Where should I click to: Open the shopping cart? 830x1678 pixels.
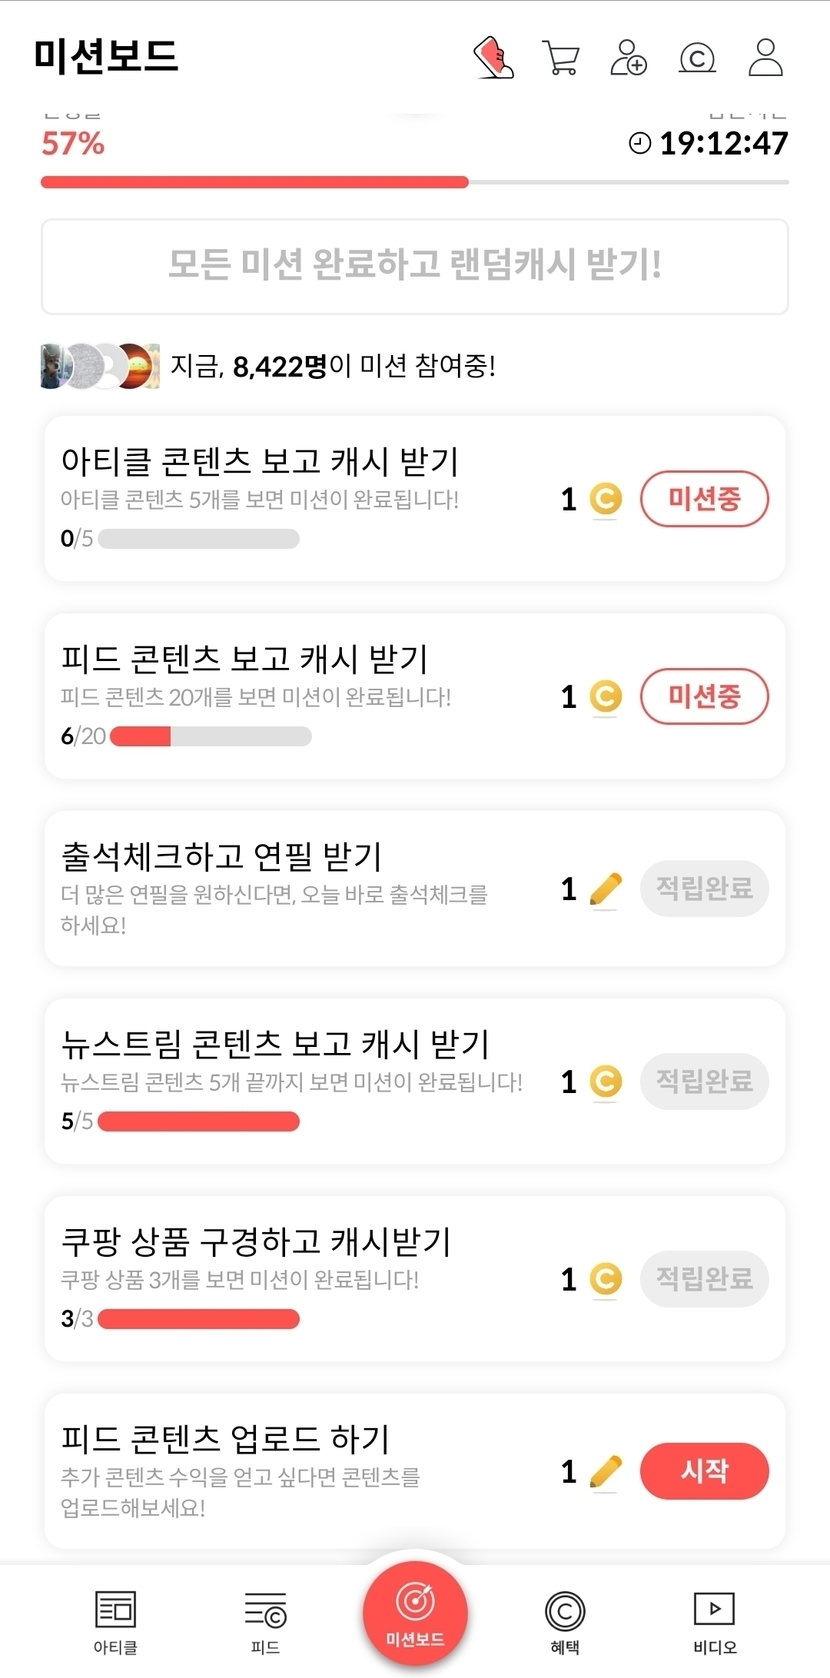click(x=561, y=58)
